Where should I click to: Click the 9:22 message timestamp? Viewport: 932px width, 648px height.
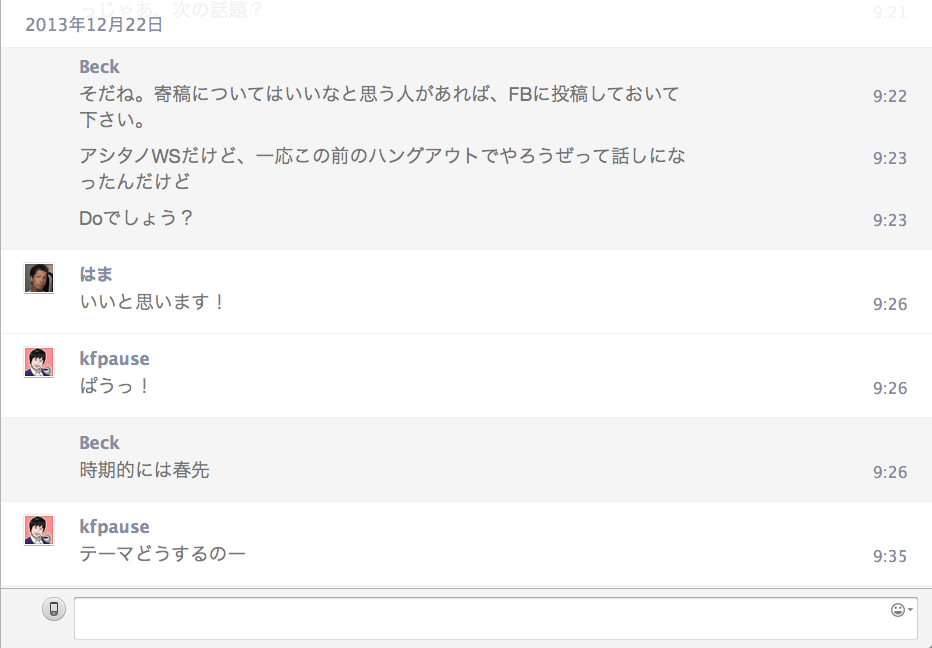click(889, 96)
